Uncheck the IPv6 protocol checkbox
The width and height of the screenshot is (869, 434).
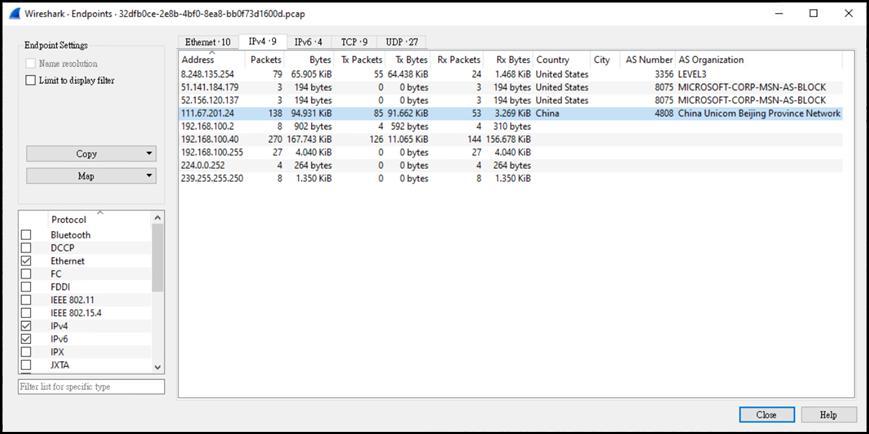coord(26,339)
